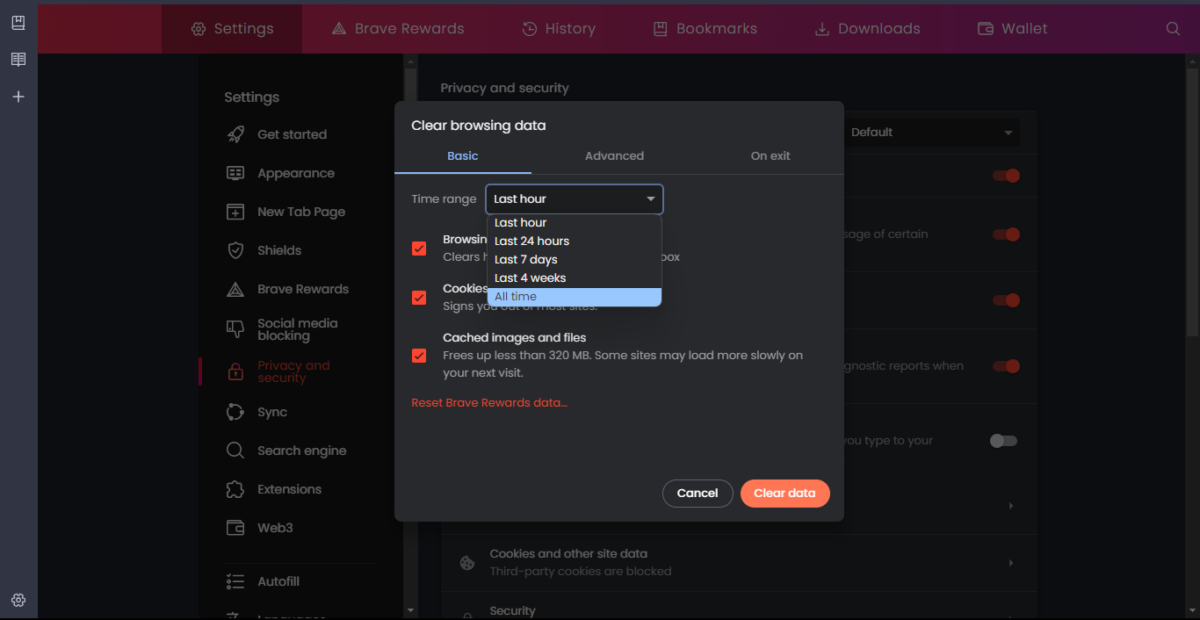Uncheck the Cached images and files checkbox
The image size is (1200, 620).
(418, 355)
